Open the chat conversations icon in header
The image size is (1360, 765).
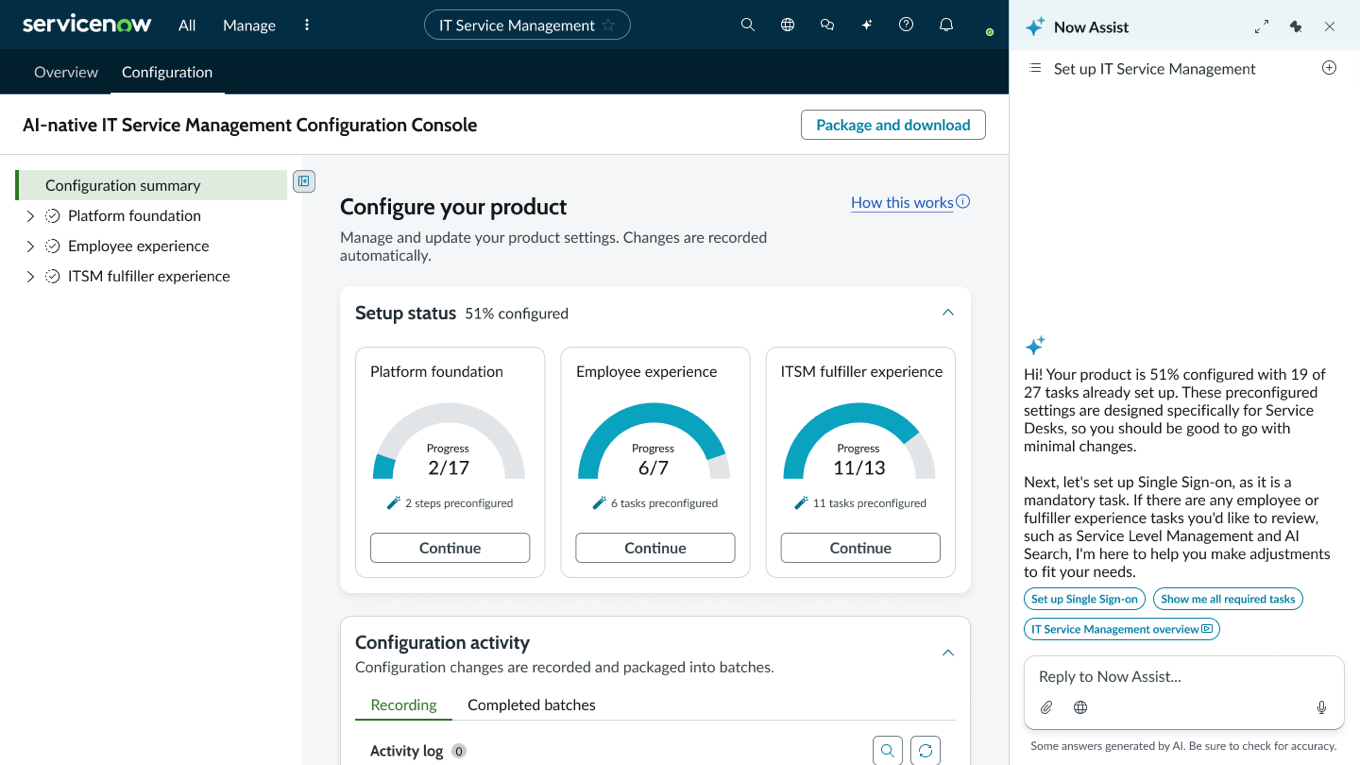click(827, 25)
